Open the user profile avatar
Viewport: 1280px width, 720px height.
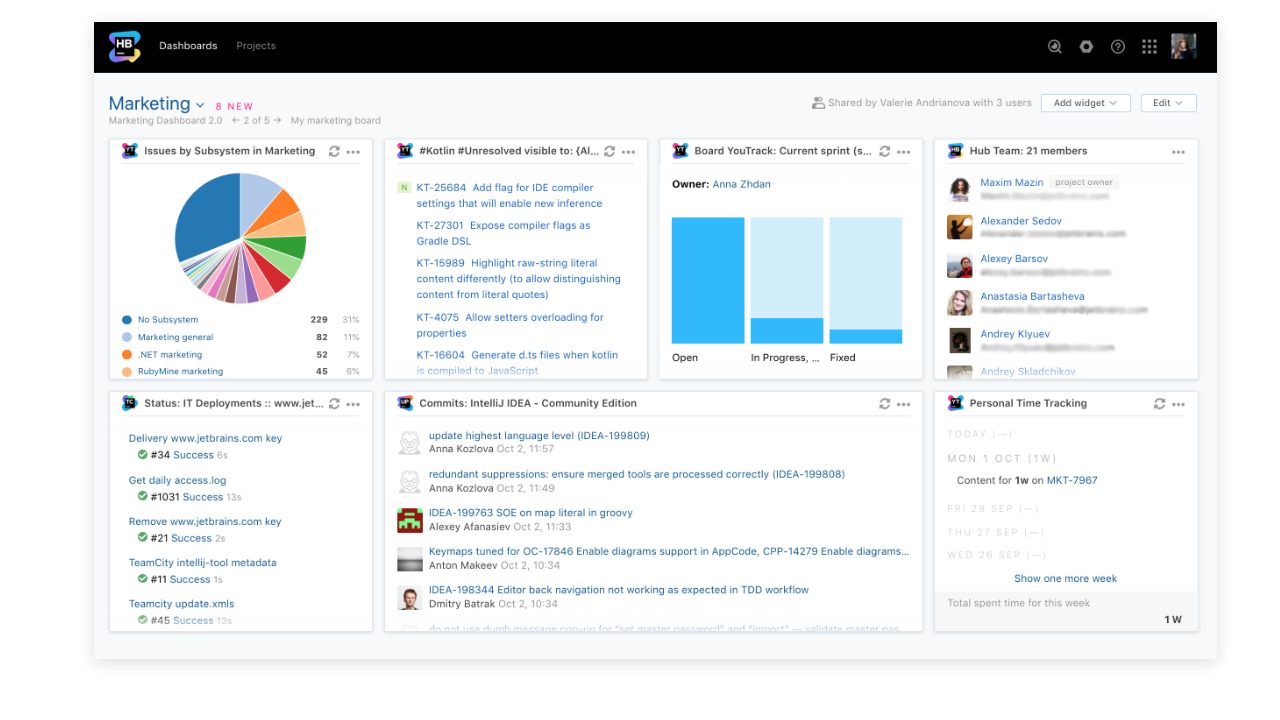point(1184,46)
